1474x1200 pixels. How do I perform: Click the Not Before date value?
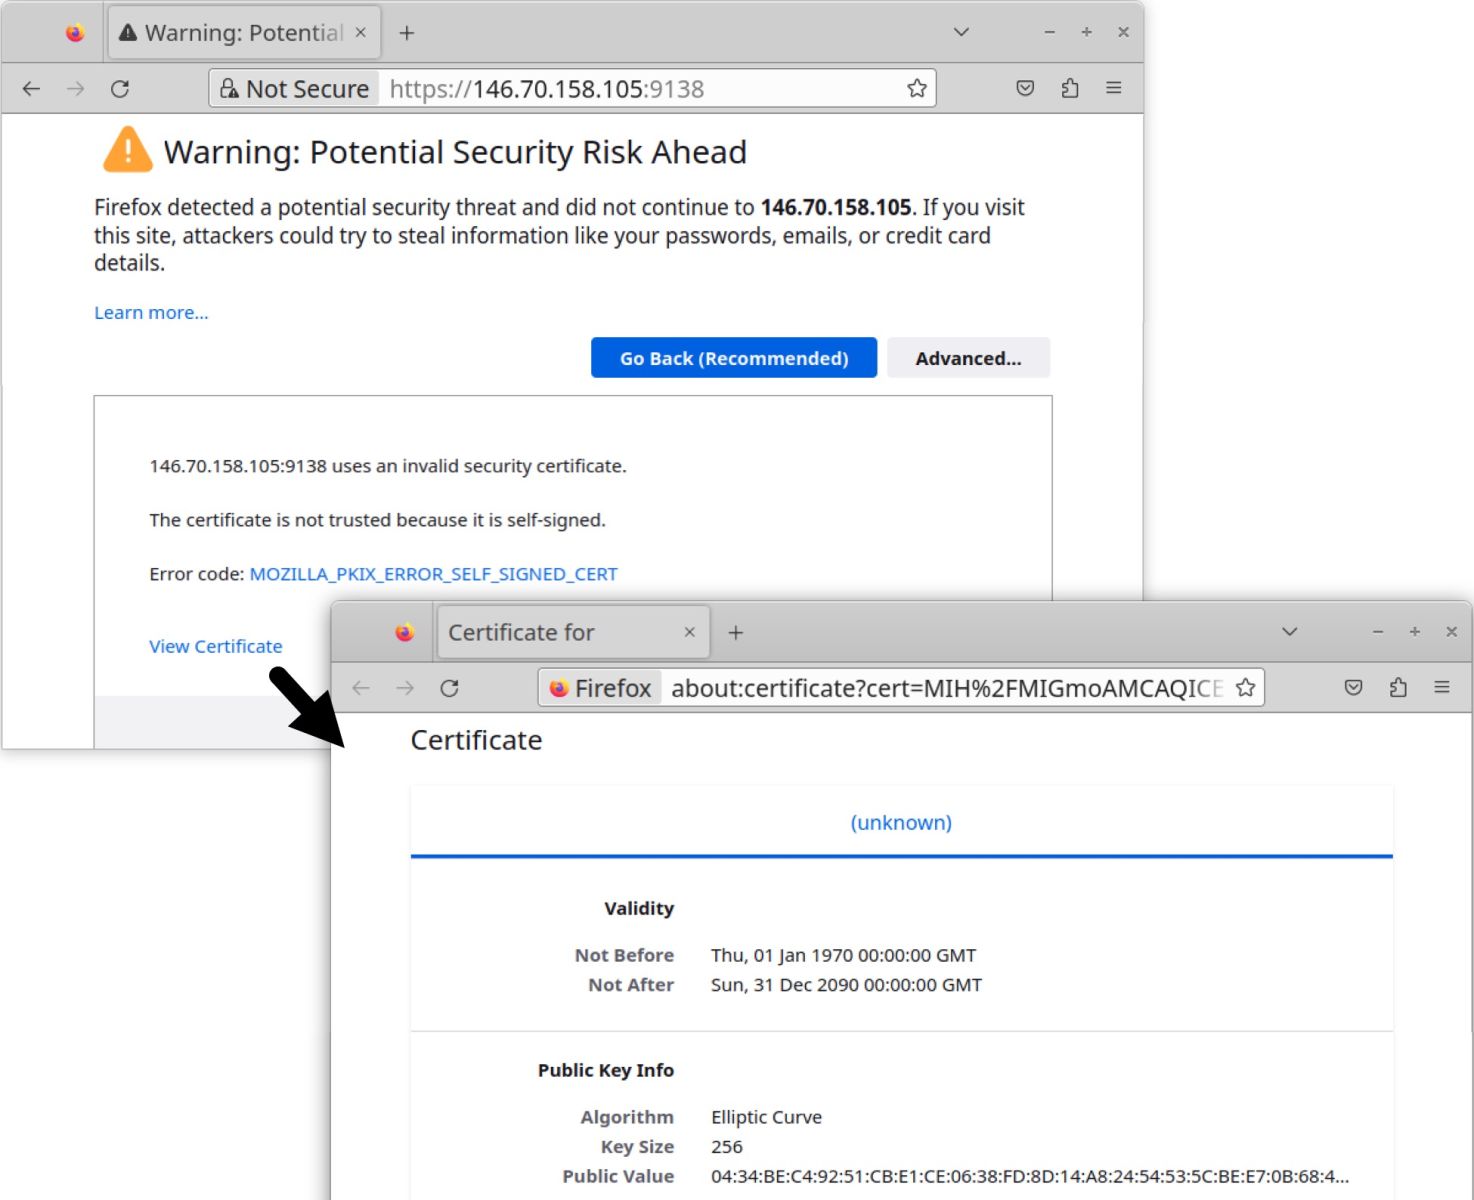click(x=843, y=955)
